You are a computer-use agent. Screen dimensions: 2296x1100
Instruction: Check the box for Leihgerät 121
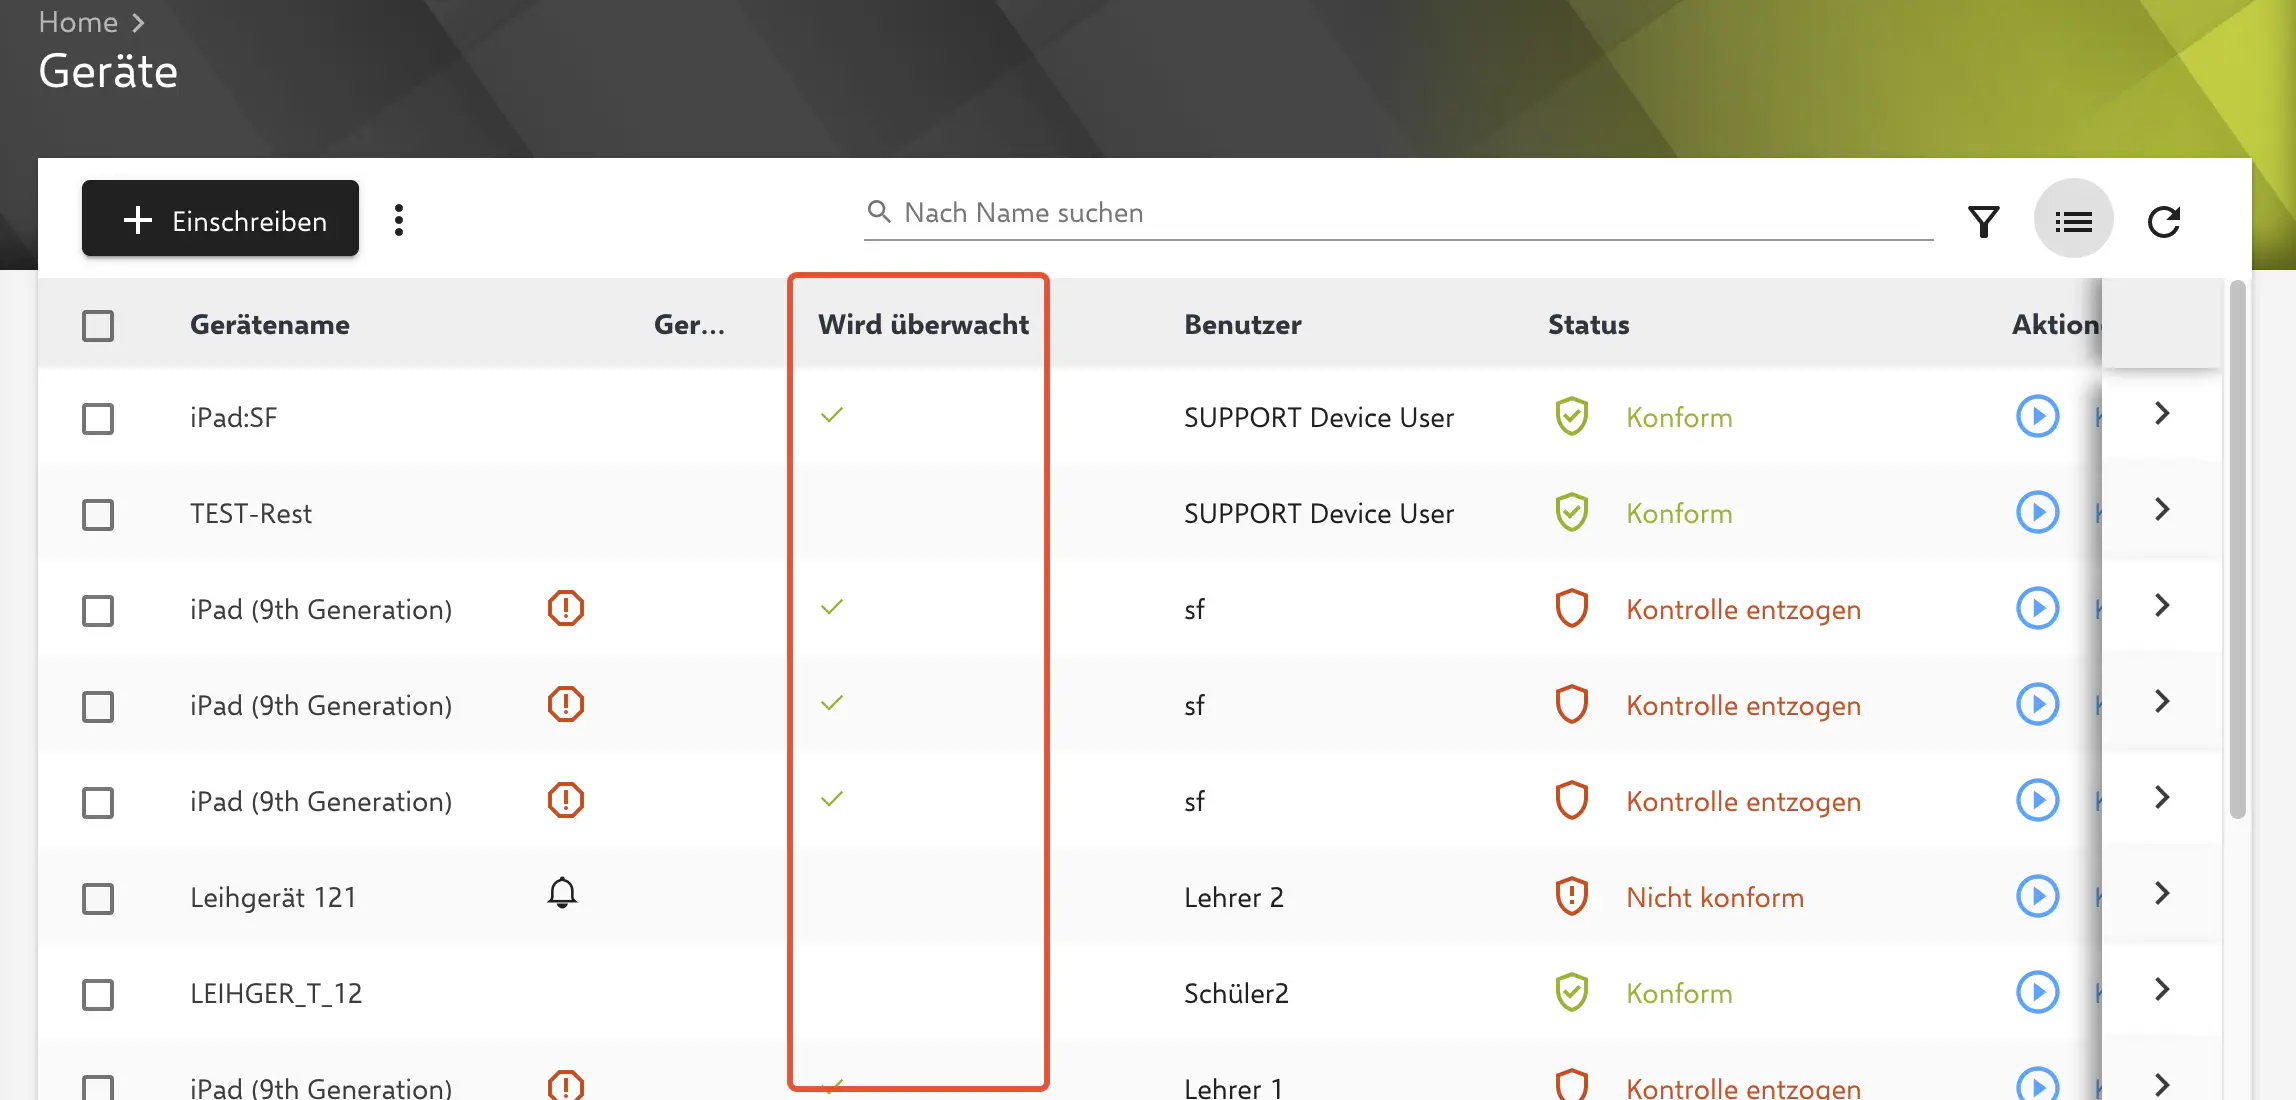[x=98, y=898]
